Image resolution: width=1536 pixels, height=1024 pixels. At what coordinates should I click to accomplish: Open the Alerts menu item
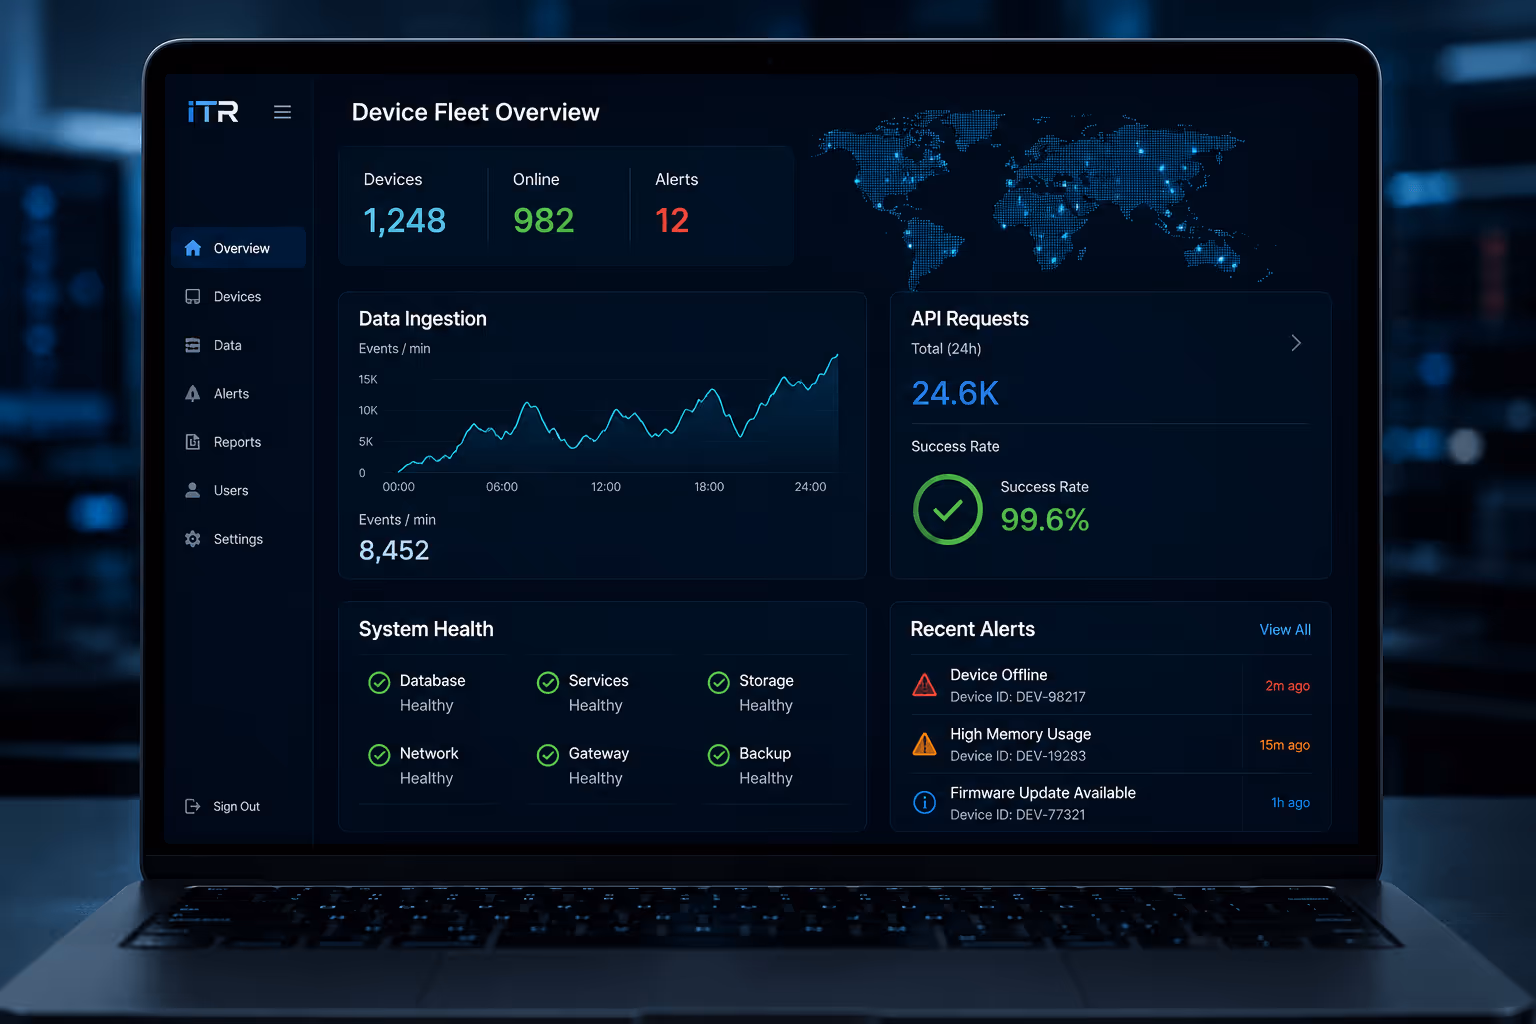238,394
